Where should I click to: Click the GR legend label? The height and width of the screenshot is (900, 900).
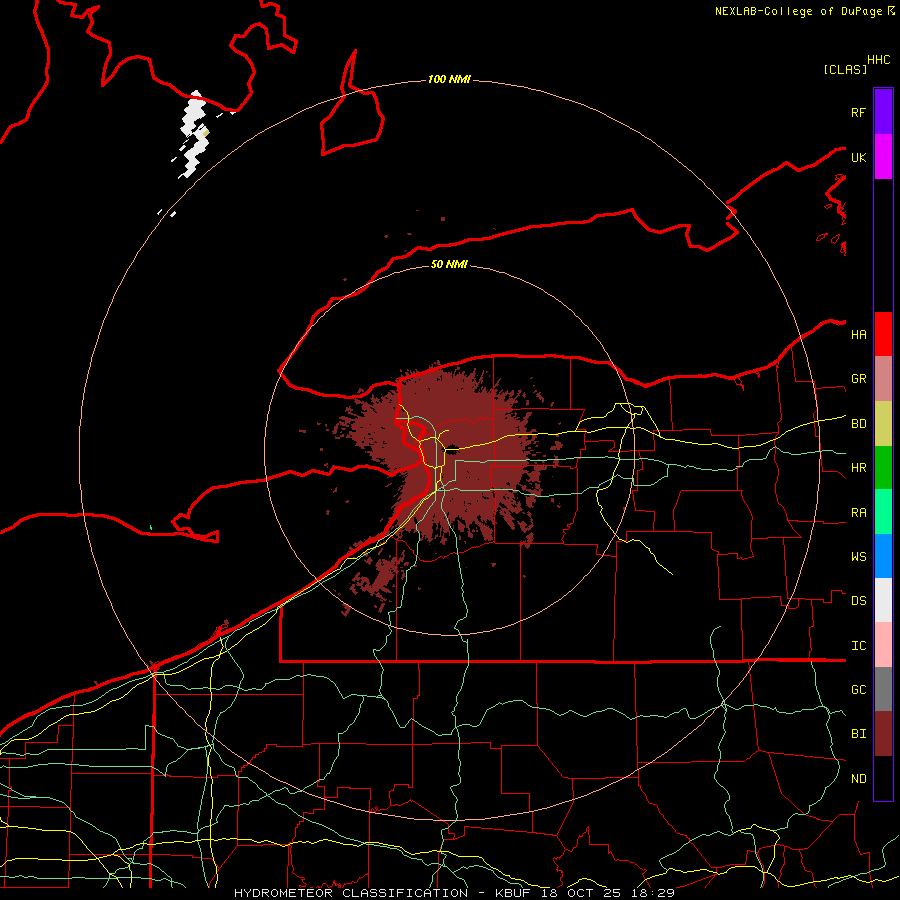pyautogui.click(x=858, y=379)
